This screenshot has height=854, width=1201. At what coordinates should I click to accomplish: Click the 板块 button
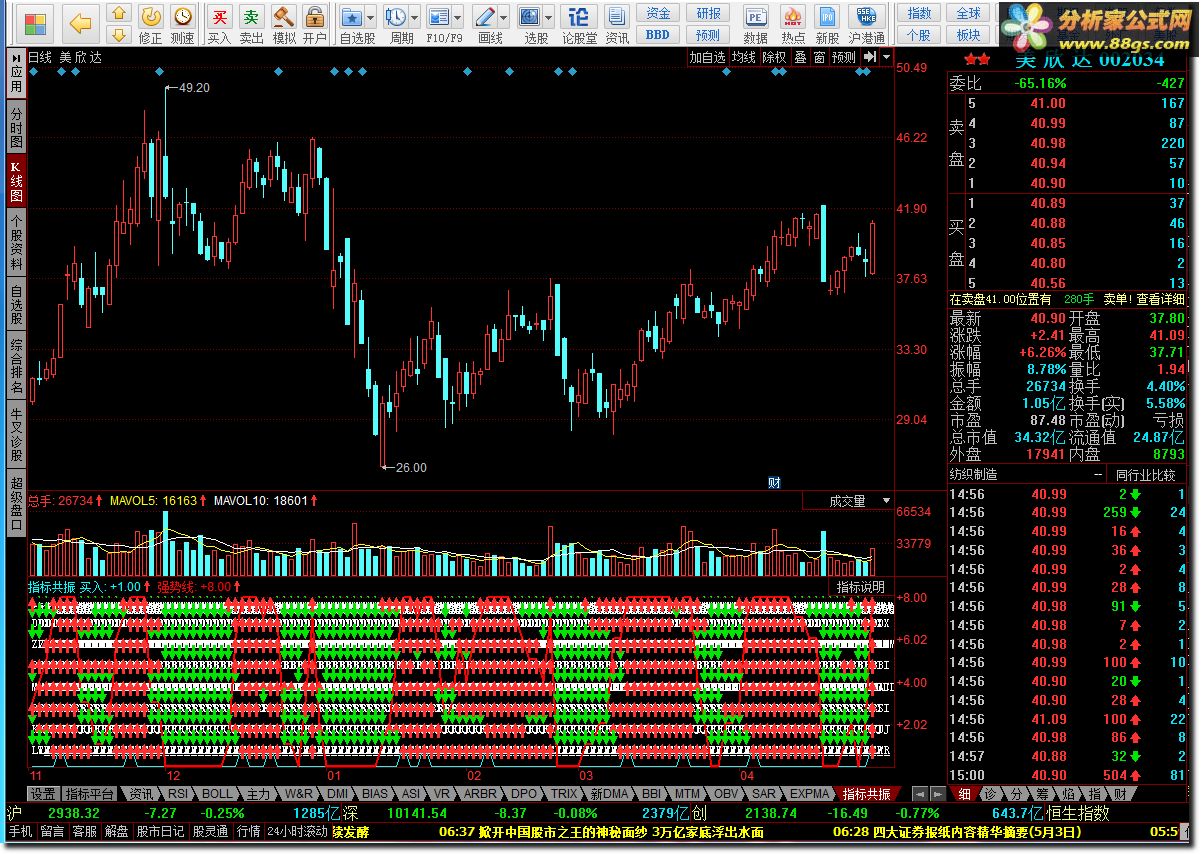(968, 35)
